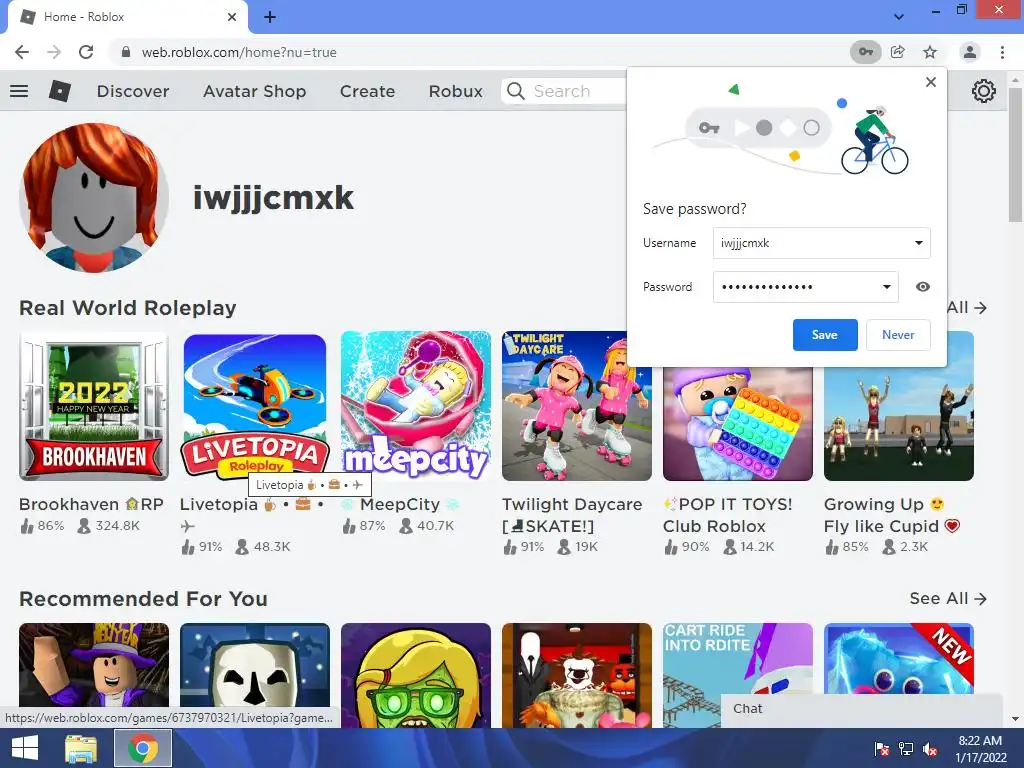Click See All for Recommended For You
Screen dimensions: 1024x768
948,598
